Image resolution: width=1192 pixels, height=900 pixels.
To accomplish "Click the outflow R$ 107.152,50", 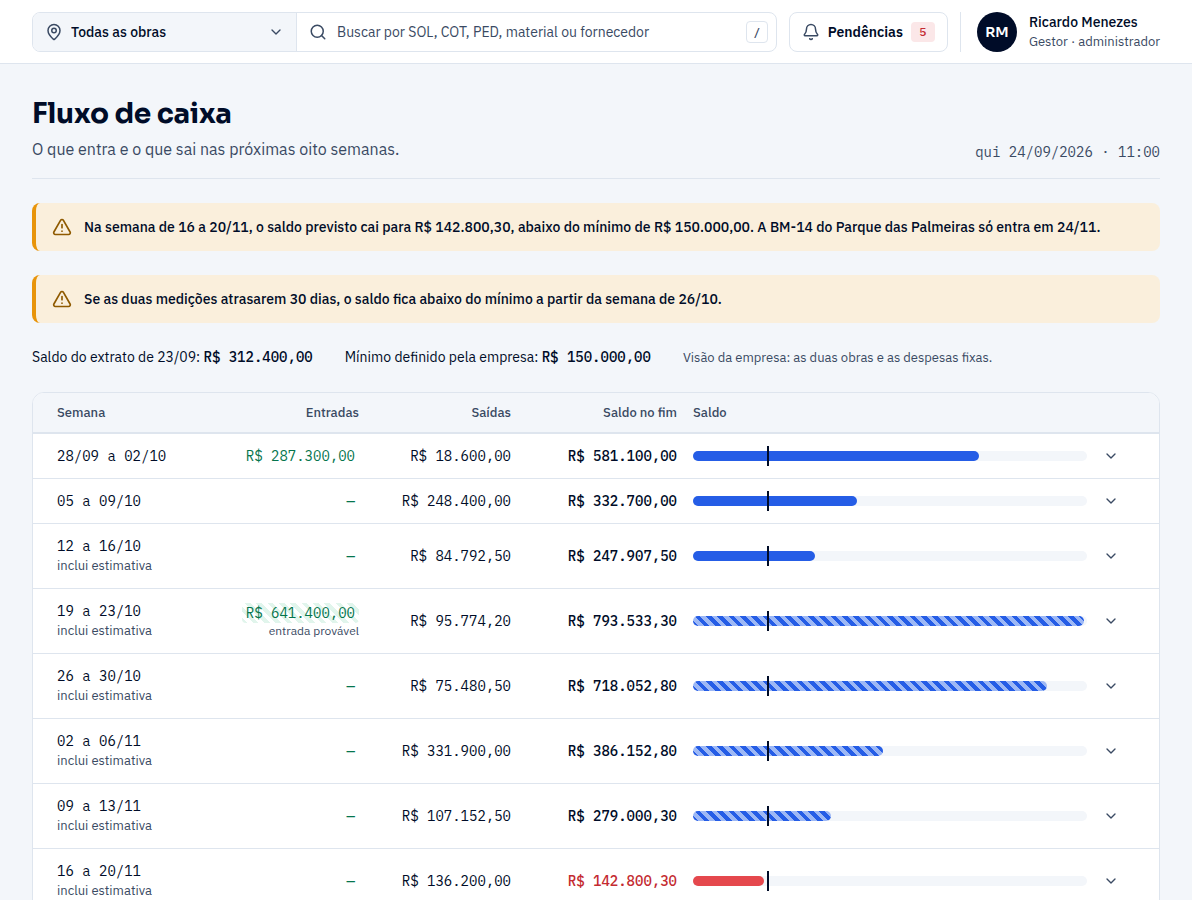I will tap(456, 816).
